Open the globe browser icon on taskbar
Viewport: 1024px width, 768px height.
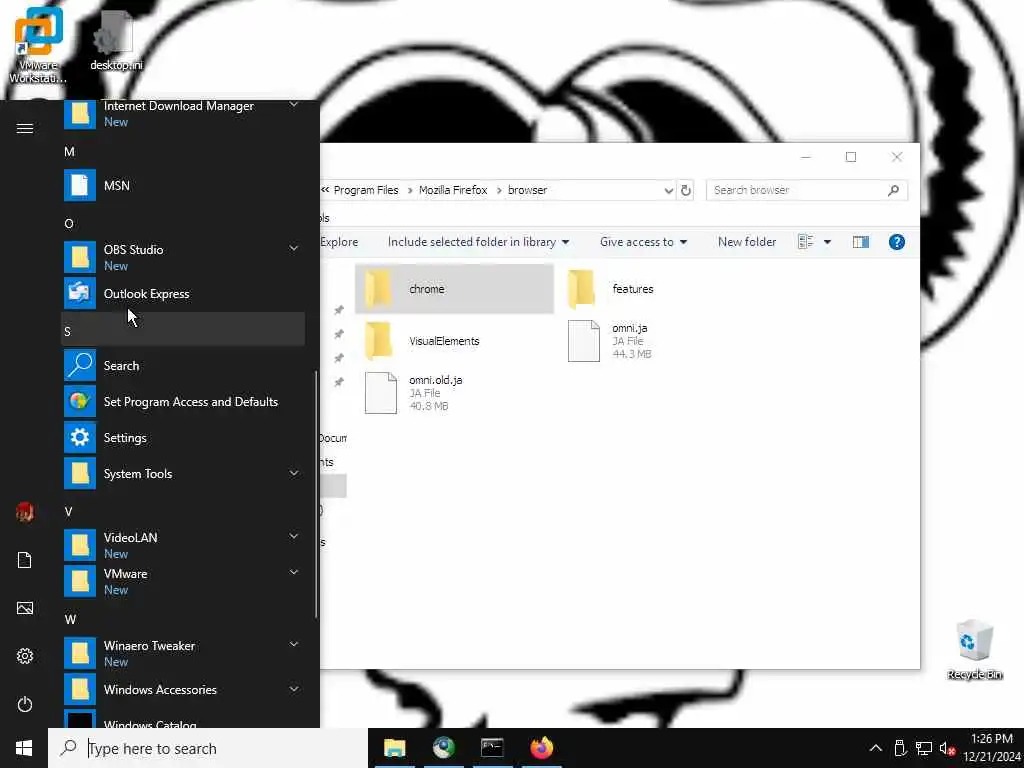(x=443, y=748)
